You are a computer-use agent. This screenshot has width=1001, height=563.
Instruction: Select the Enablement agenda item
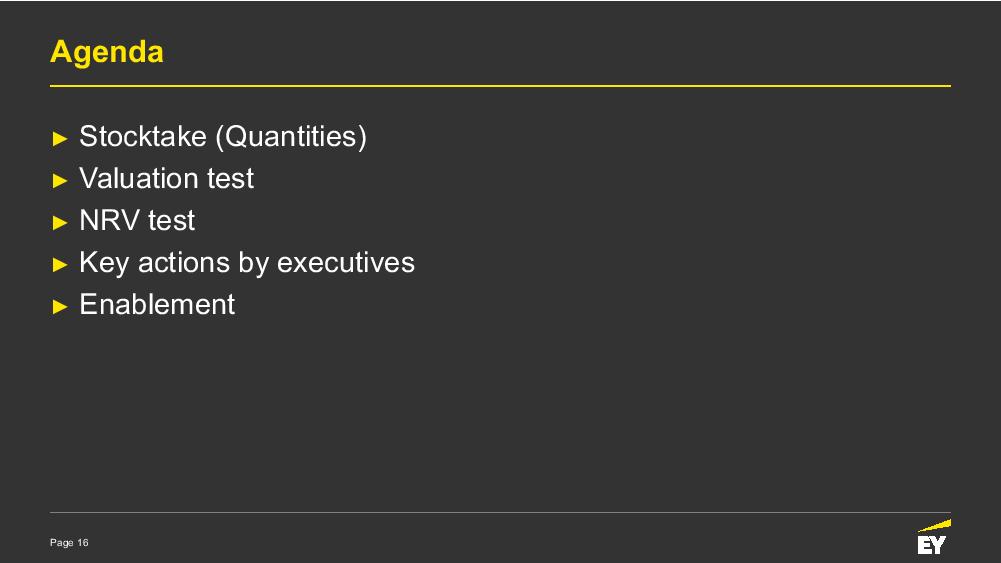pos(157,304)
